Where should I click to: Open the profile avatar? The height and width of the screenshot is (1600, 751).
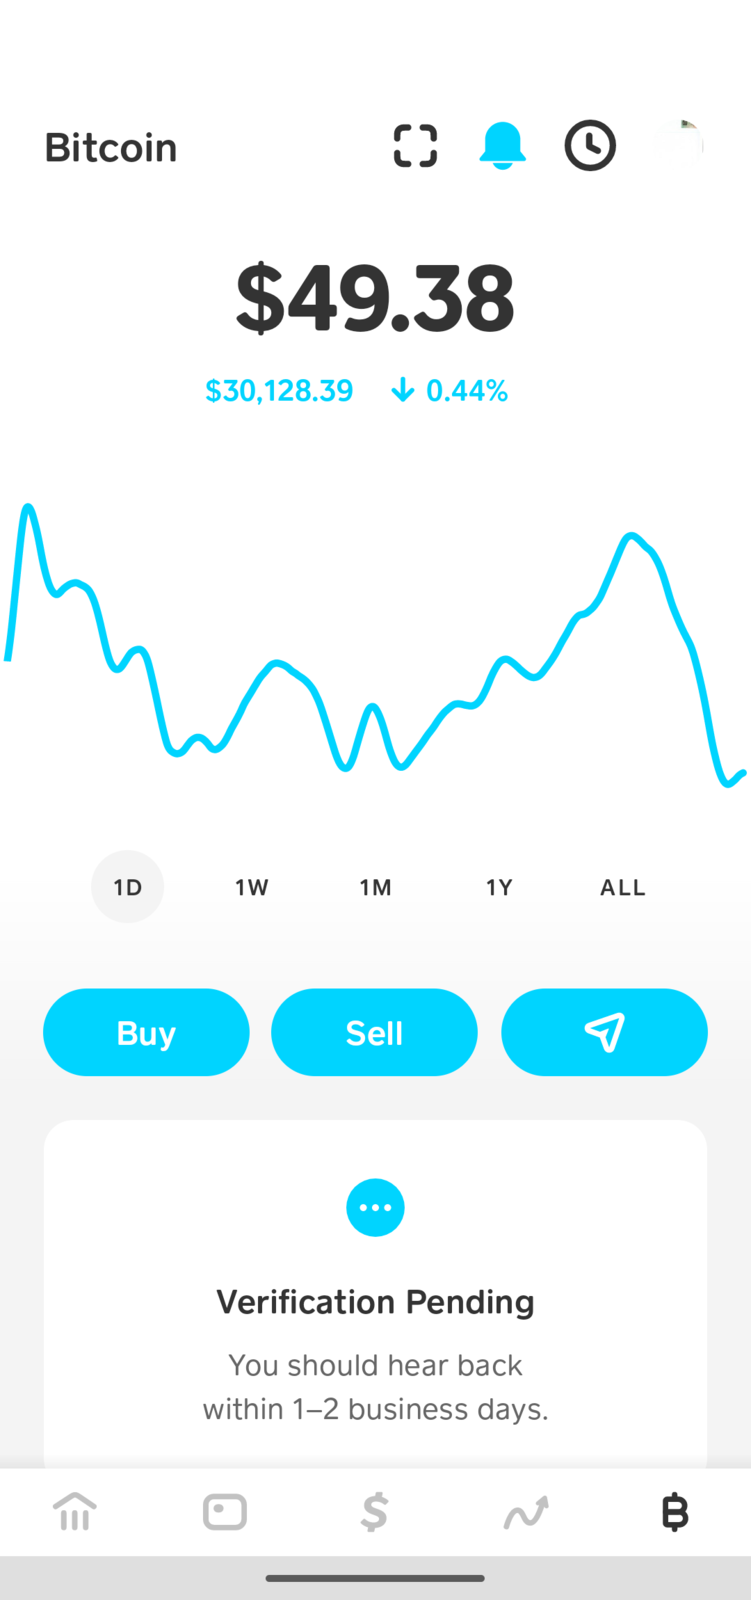coord(679,146)
